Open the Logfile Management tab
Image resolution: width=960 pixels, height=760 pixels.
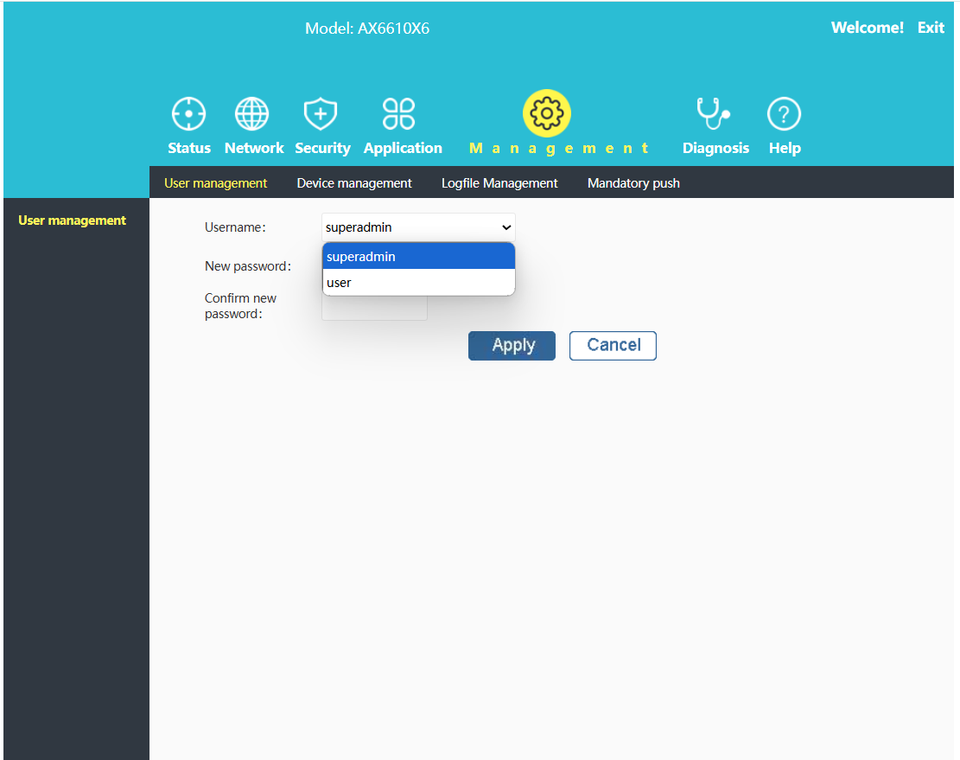tap(499, 183)
